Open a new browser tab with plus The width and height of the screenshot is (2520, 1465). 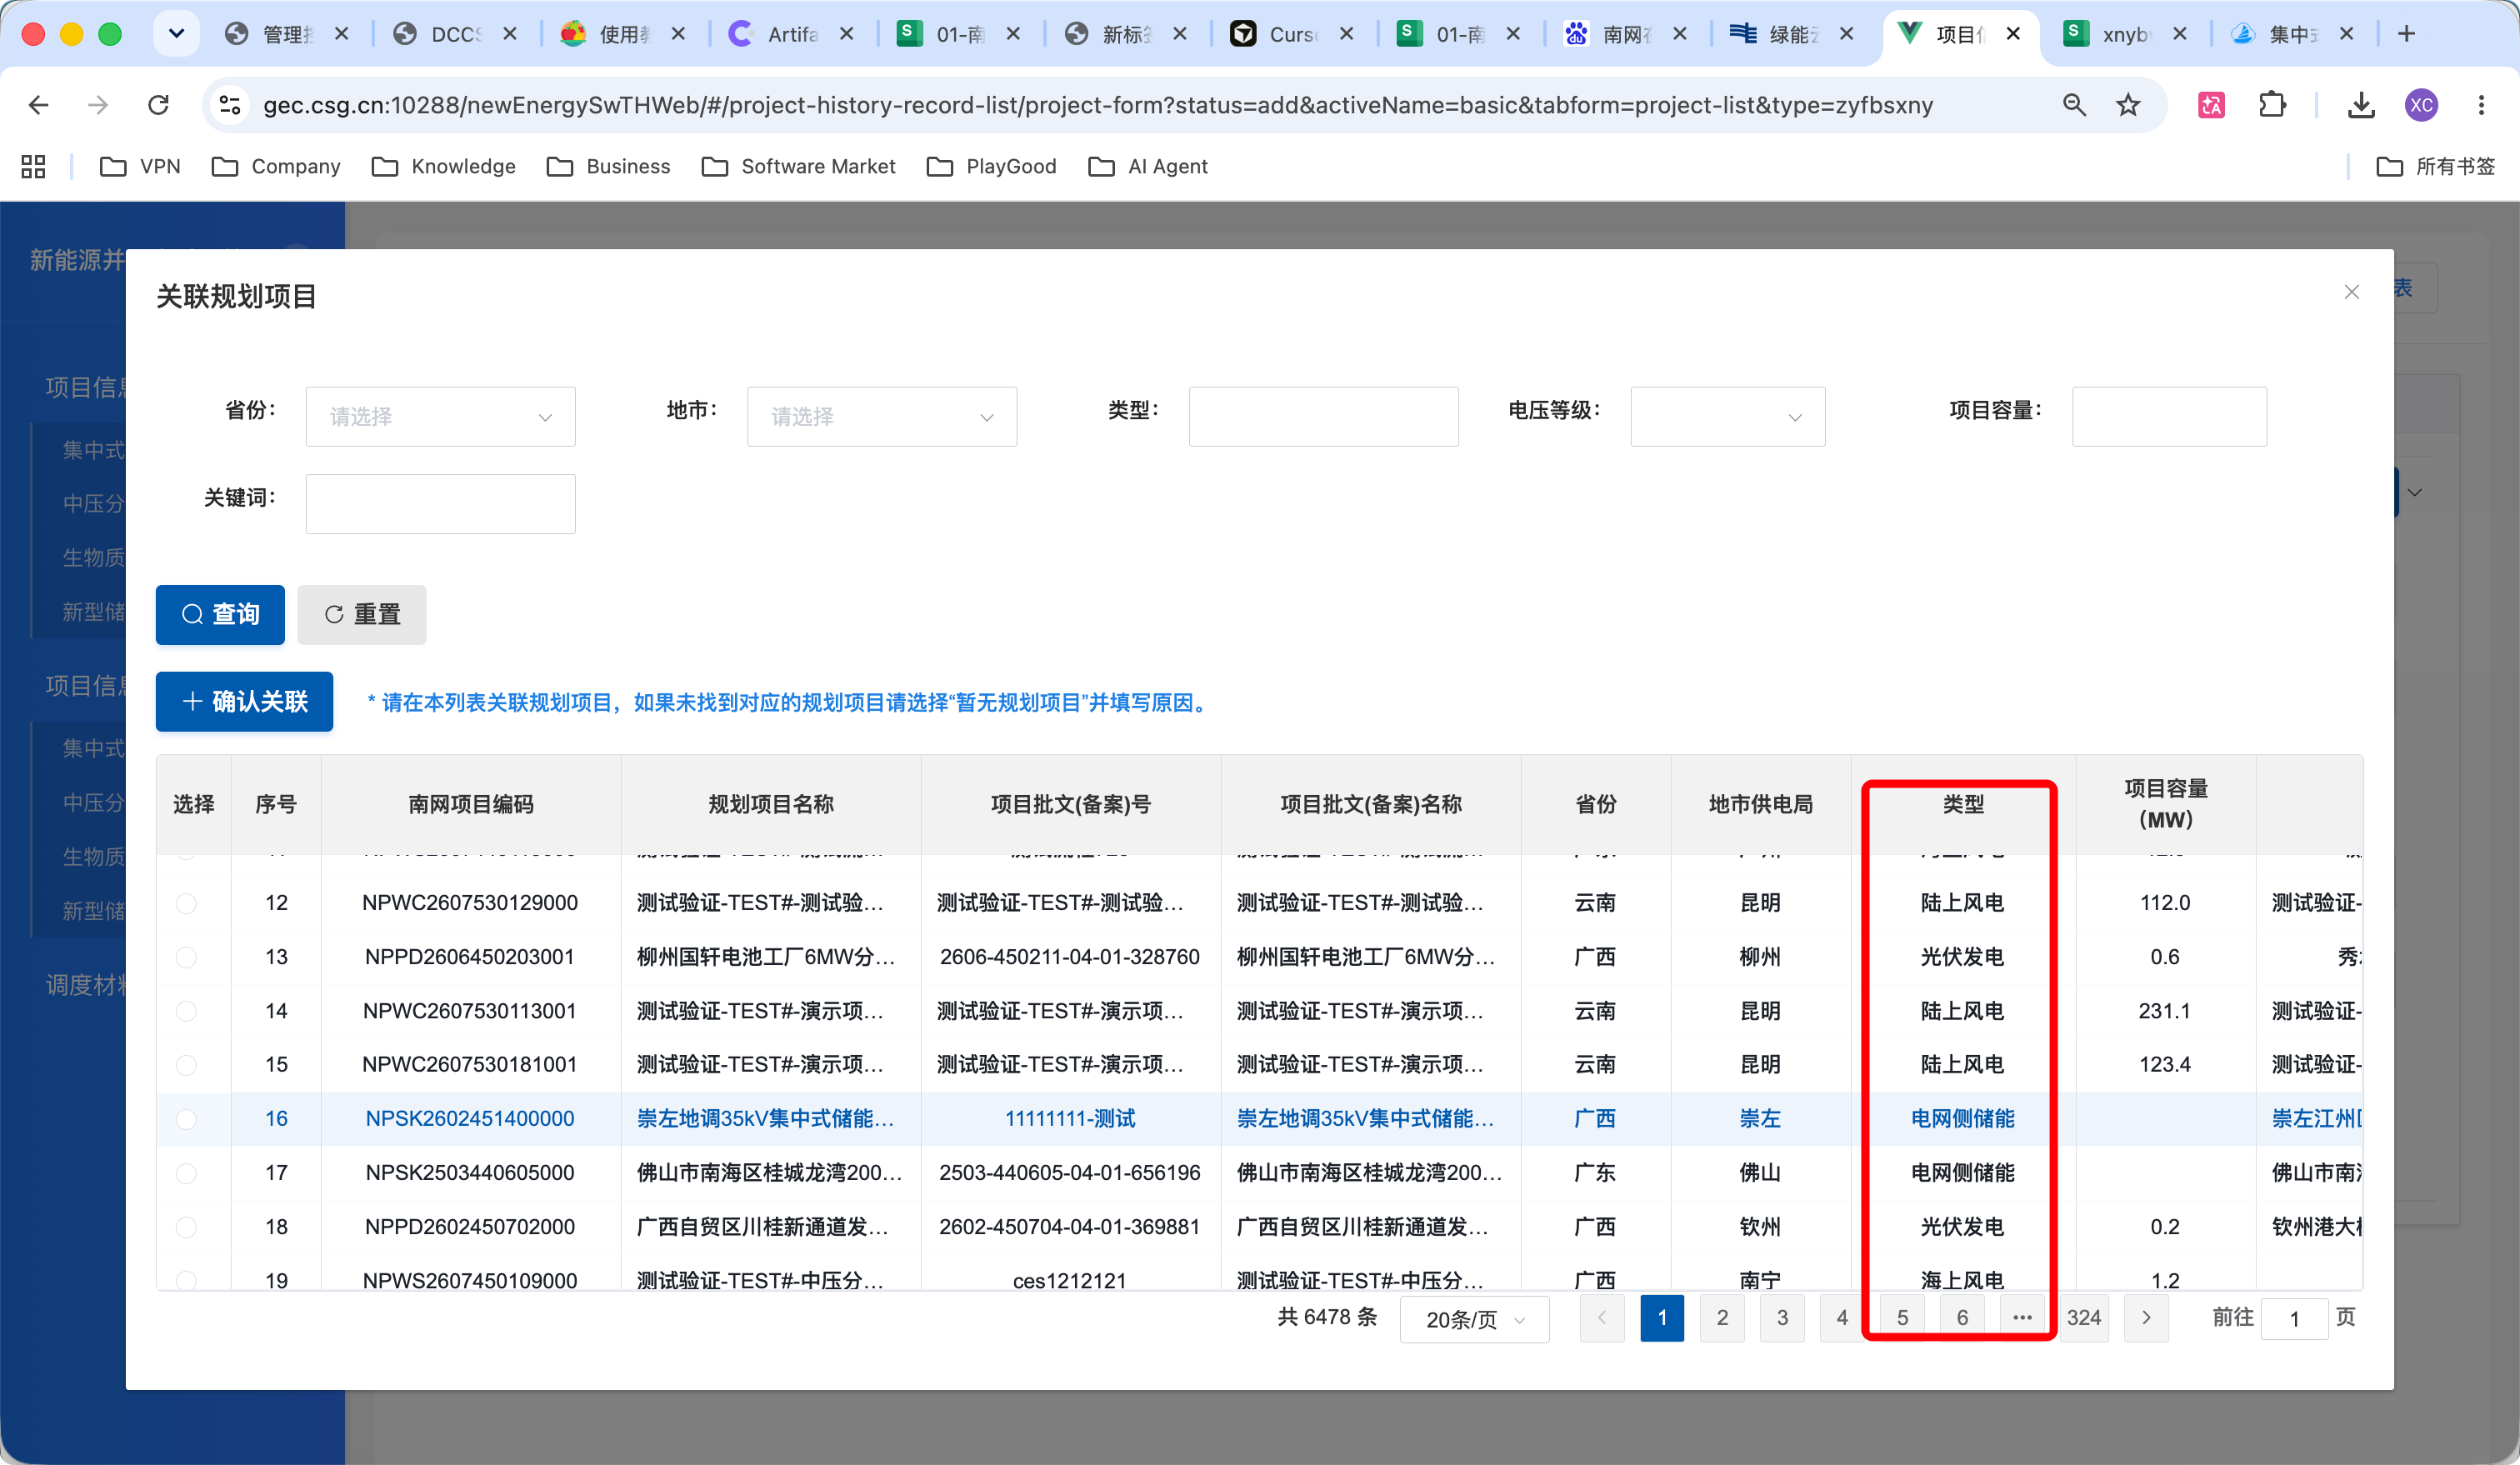pyautogui.click(x=2406, y=34)
